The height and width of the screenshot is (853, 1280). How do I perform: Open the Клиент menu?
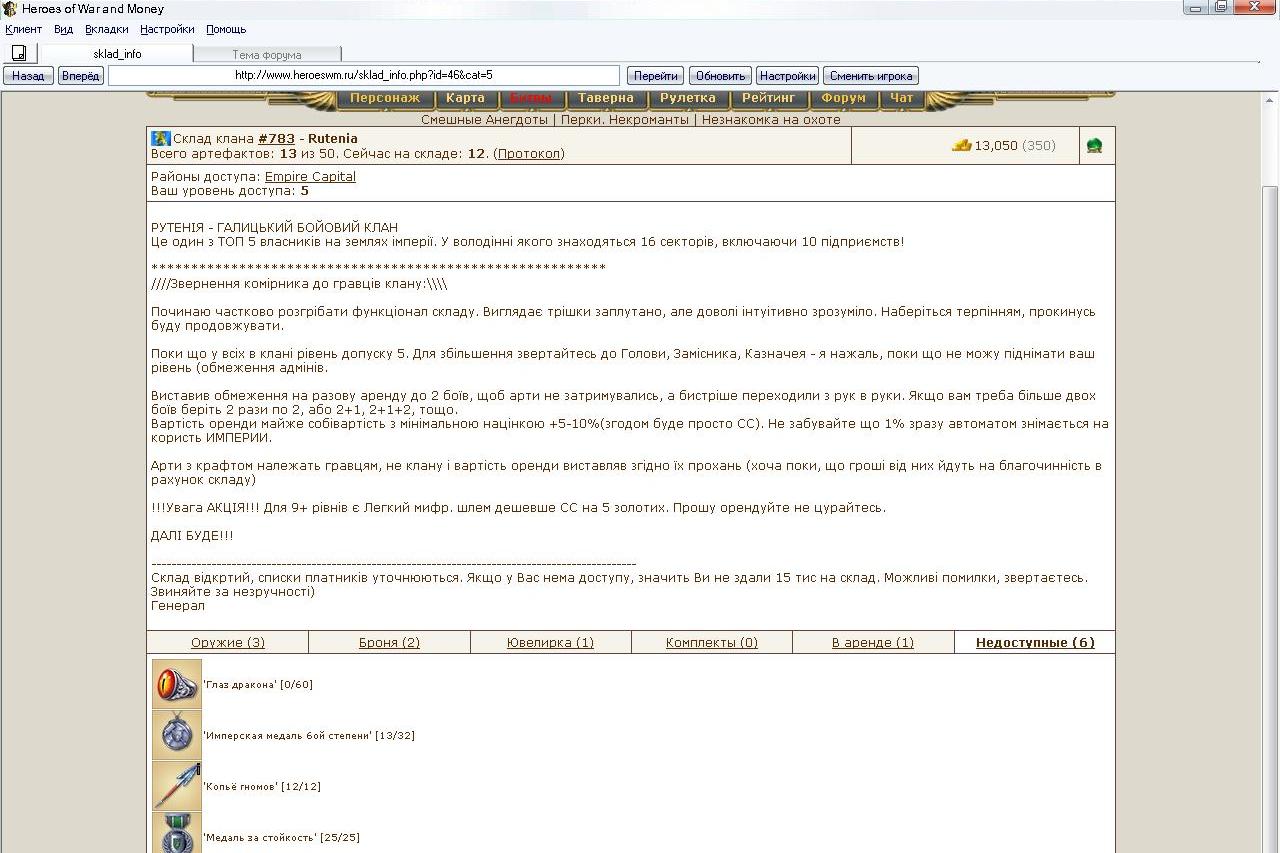tap(24, 30)
